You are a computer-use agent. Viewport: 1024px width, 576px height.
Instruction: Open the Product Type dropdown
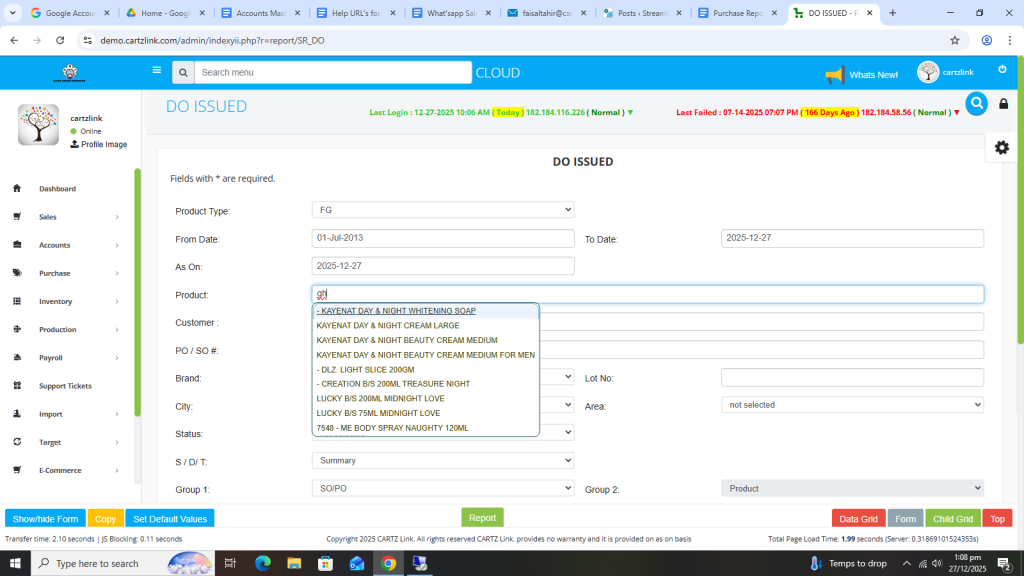pyautogui.click(x=443, y=210)
